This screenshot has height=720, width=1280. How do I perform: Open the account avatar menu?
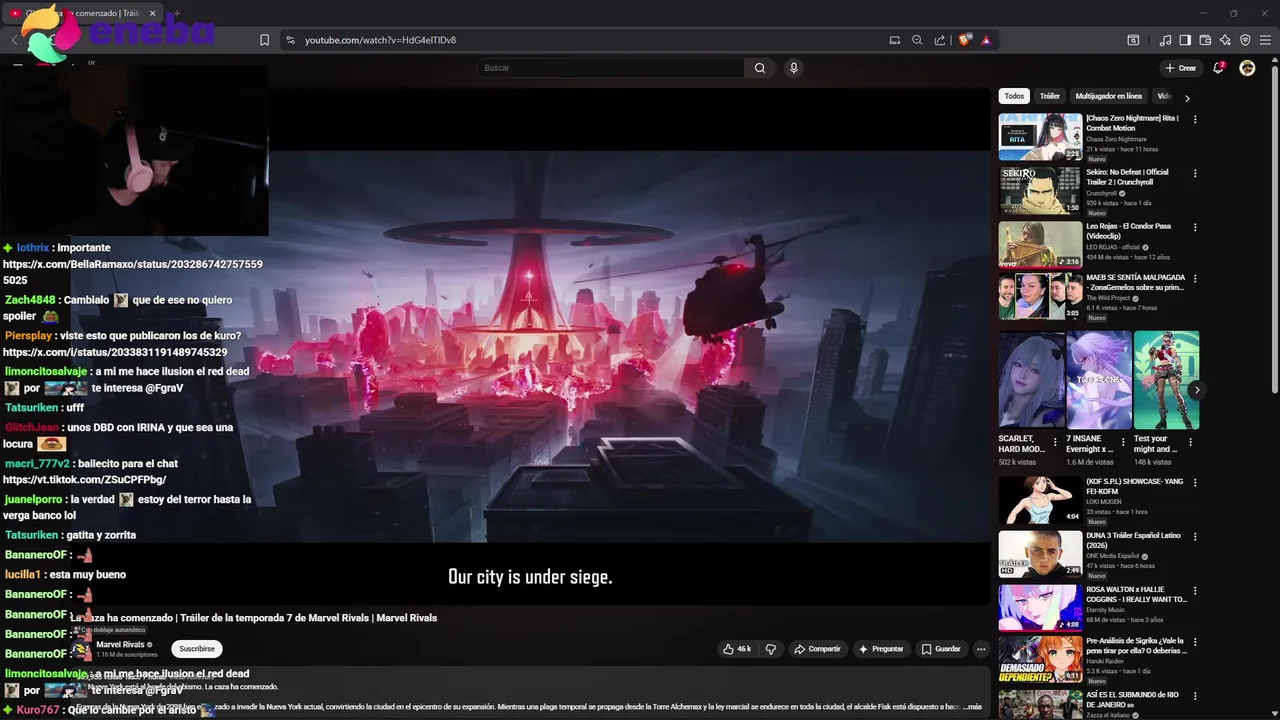pos(1247,68)
